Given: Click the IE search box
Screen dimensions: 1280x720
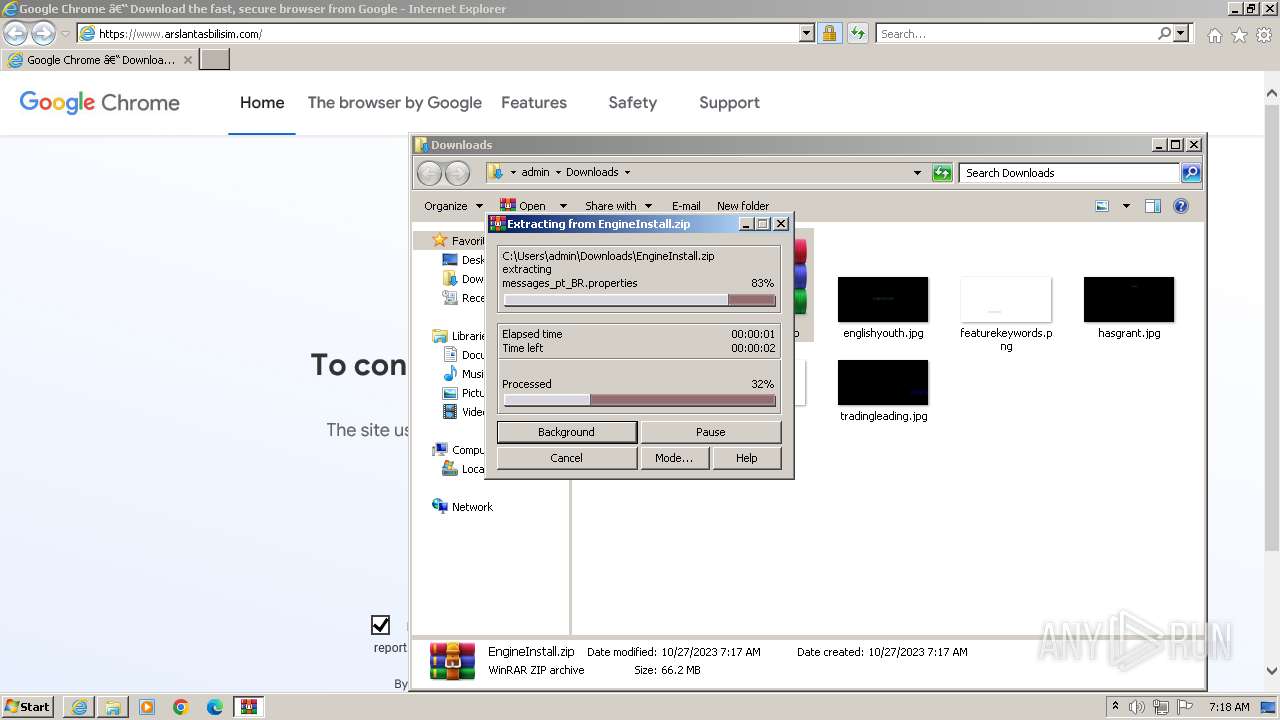Looking at the screenshot, I should [x=1016, y=34].
